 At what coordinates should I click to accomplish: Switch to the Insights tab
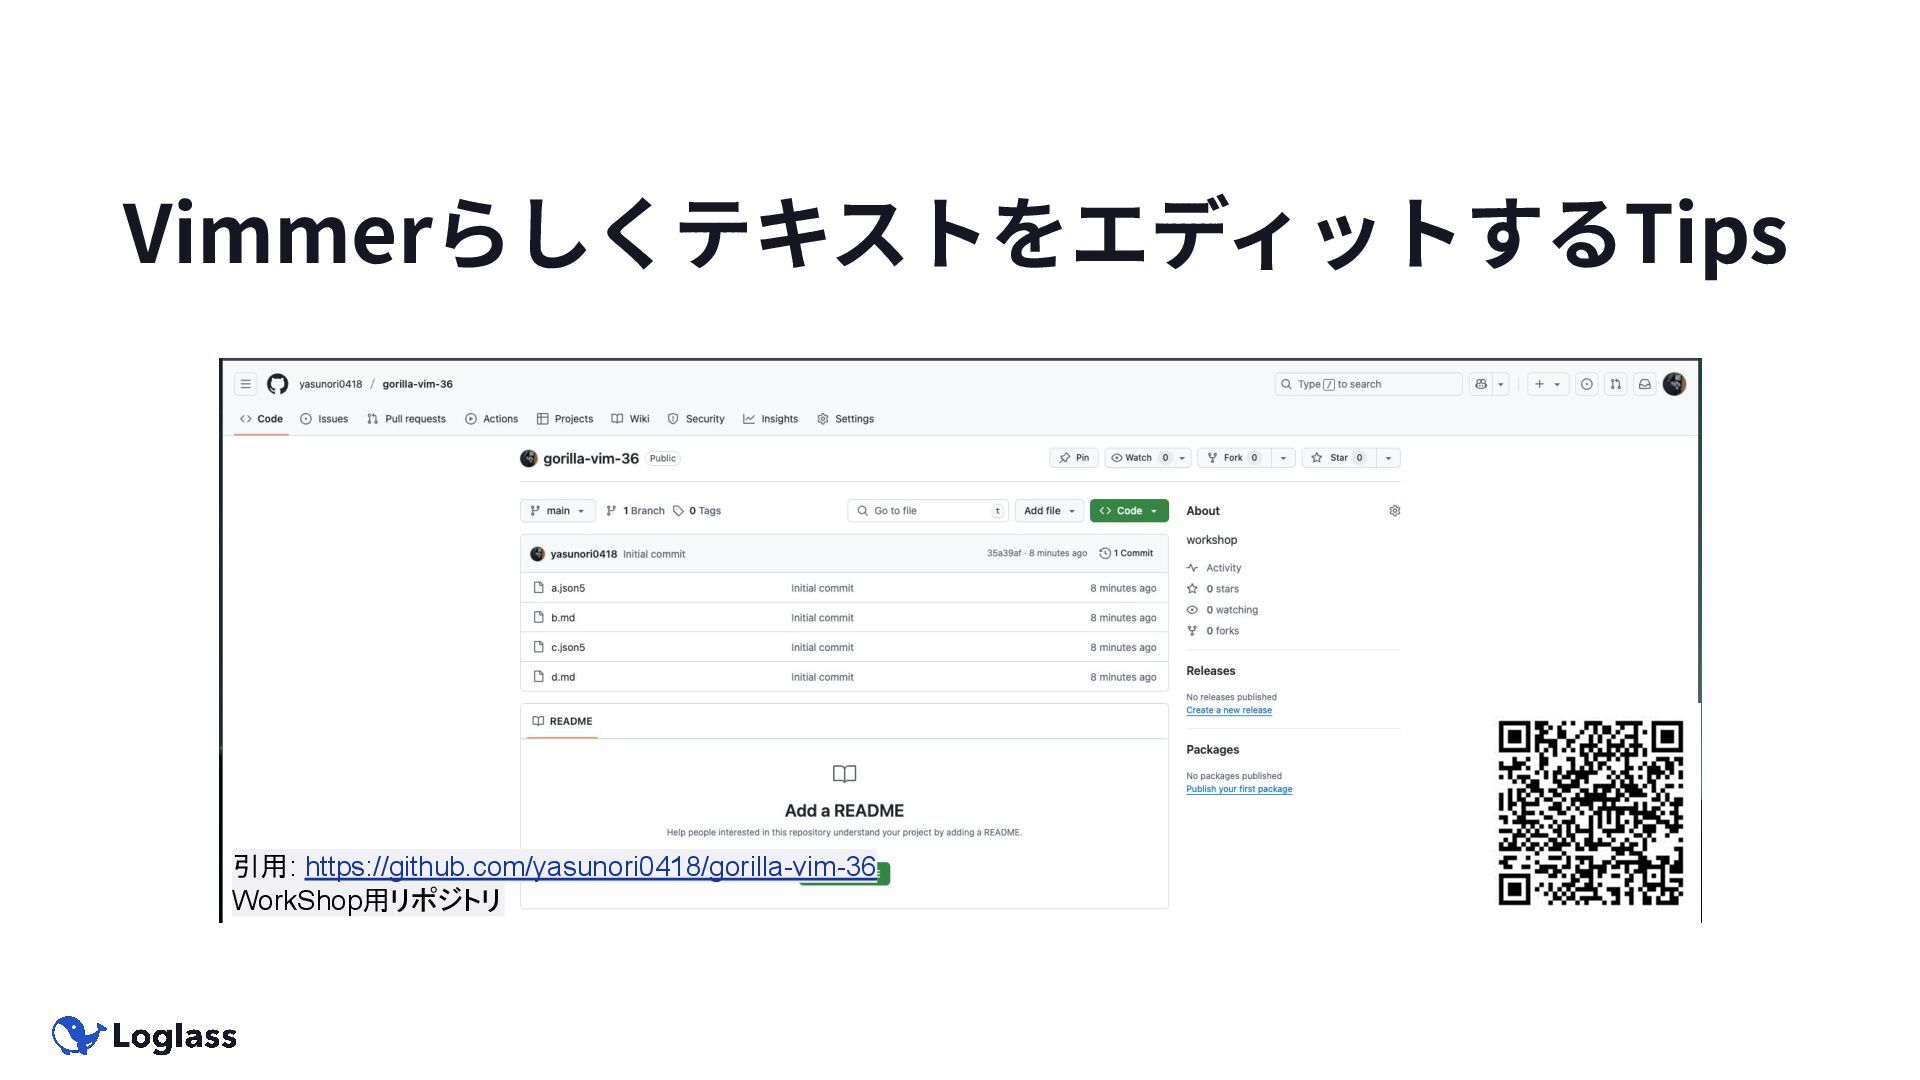pyautogui.click(x=770, y=419)
